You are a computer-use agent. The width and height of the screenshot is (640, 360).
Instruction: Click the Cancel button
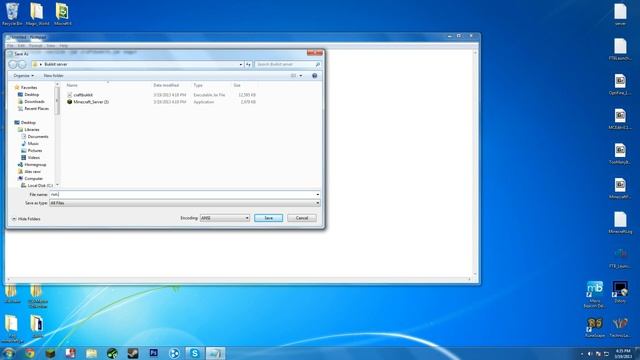point(302,218)
